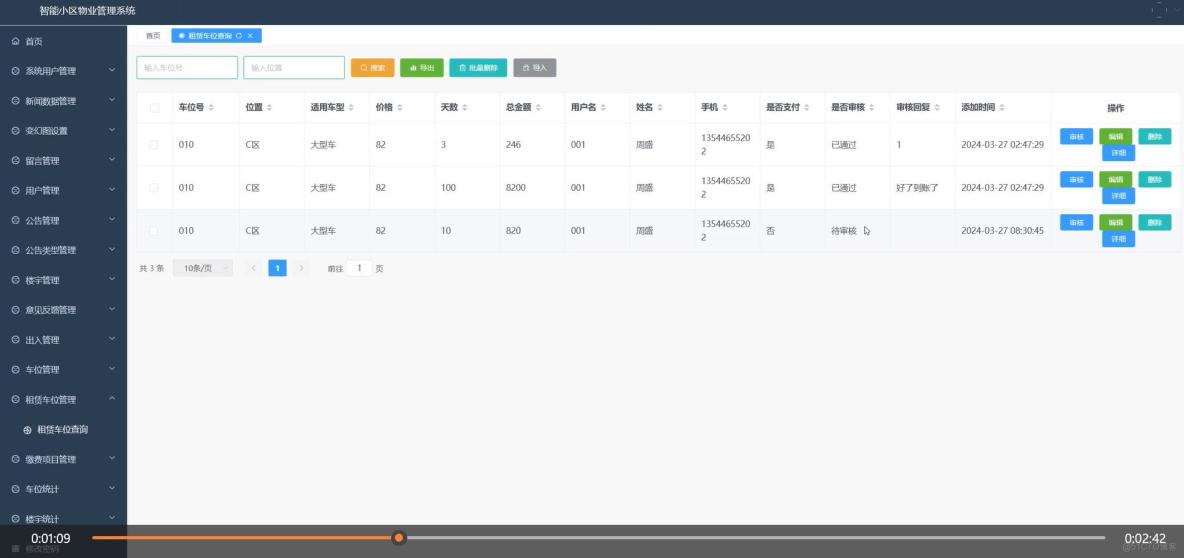Check the row with 总金额 8200
Screen dimensions: 1184x558
[x=154, y=188]
